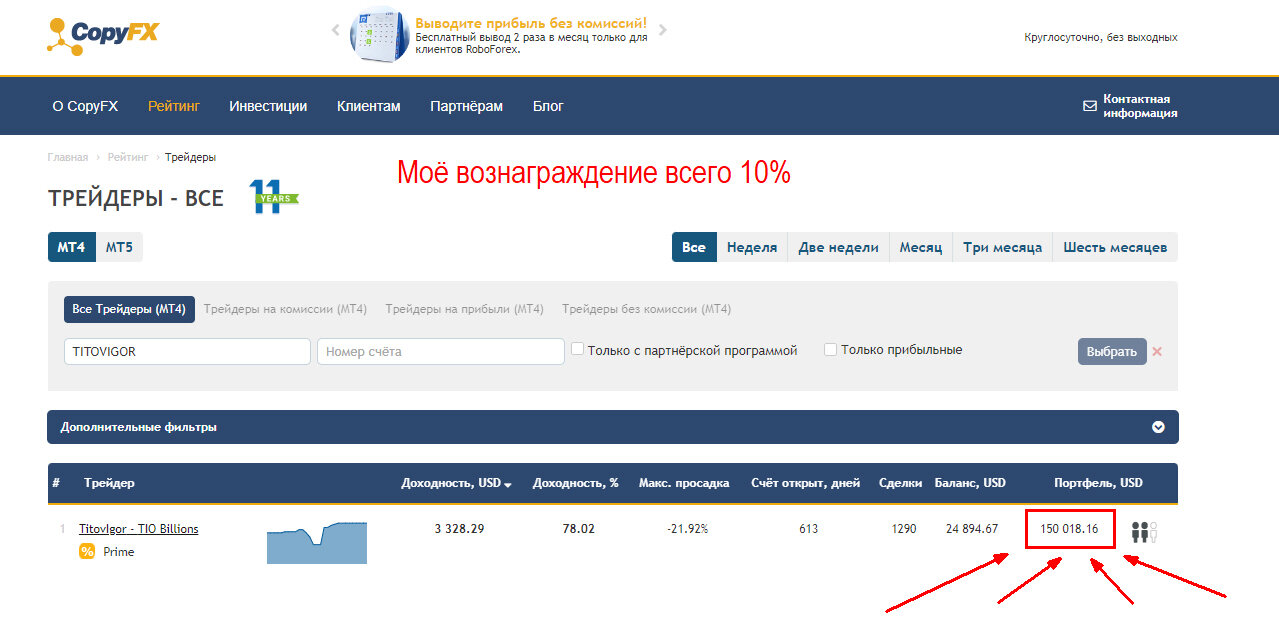Click 'Рейтинг' breadcrumb link
Screen dimensions: 1279x621
[128, 157]
